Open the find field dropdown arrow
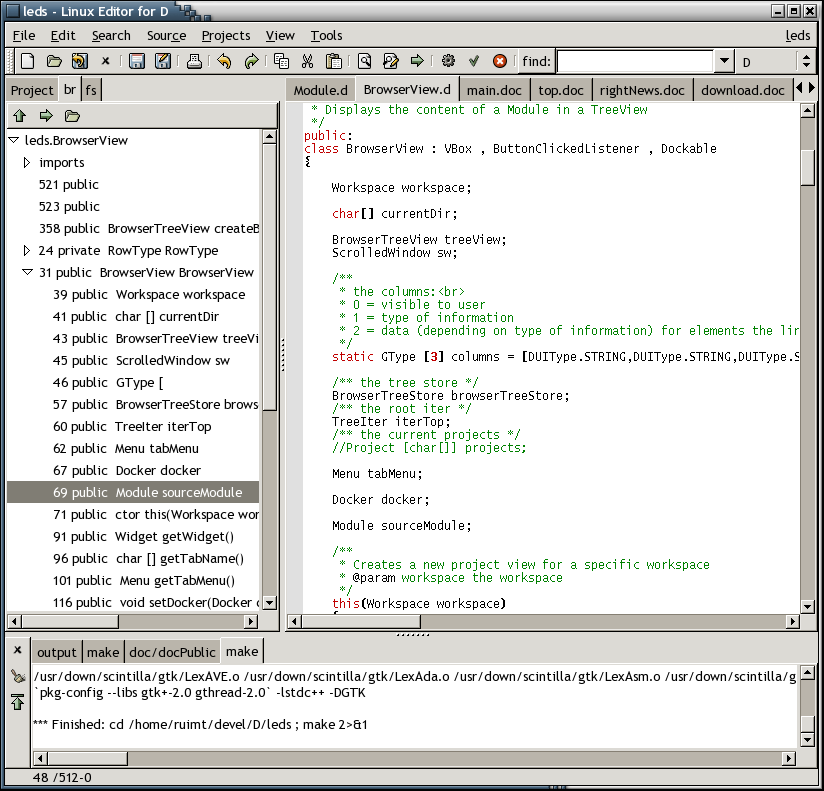 pyautogui.click(x=724, y=61)
